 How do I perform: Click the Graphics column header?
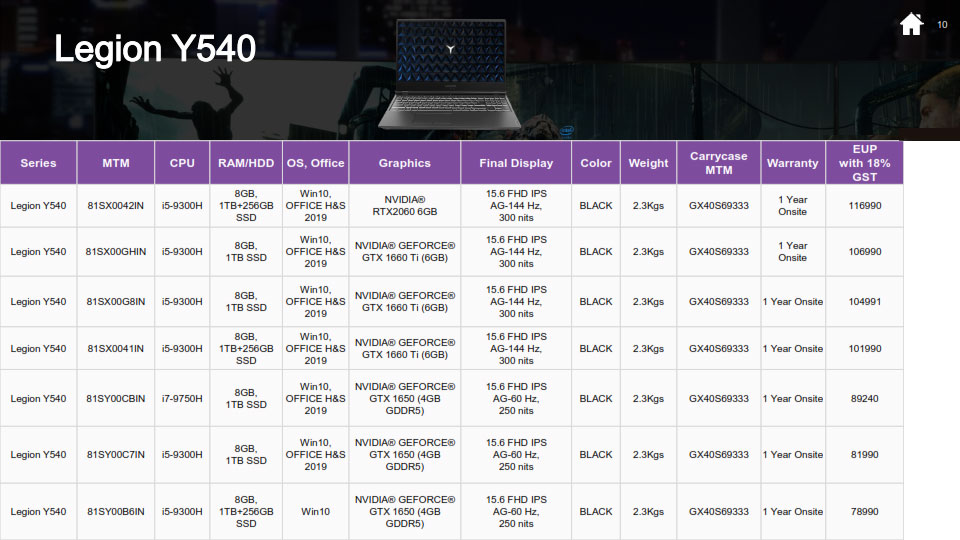point(405,163)
